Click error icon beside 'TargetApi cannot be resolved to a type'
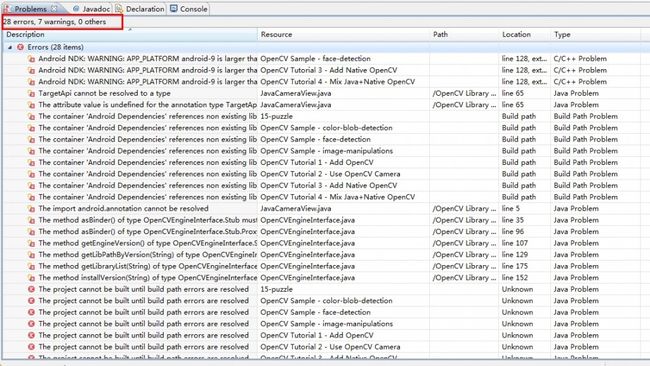 point(31,93)
